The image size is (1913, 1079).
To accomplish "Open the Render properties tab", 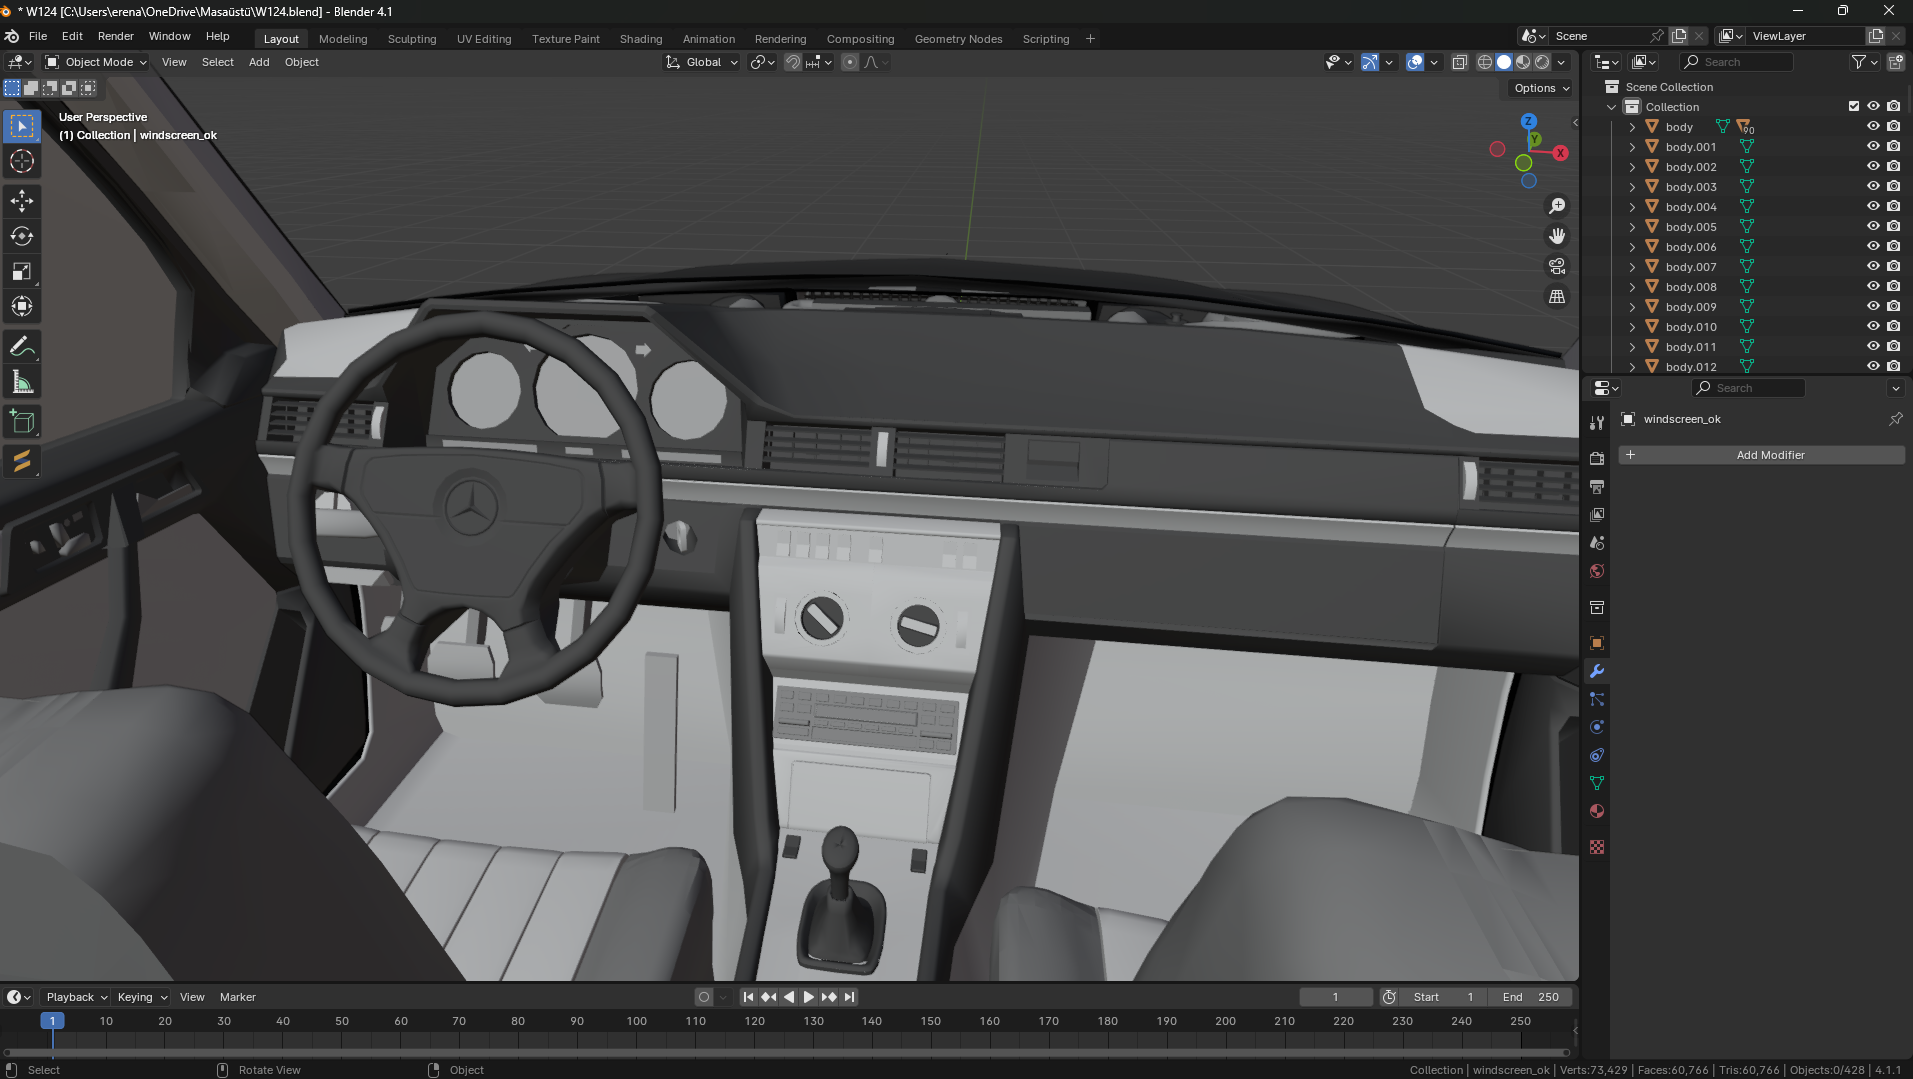I will [1597, 458].
